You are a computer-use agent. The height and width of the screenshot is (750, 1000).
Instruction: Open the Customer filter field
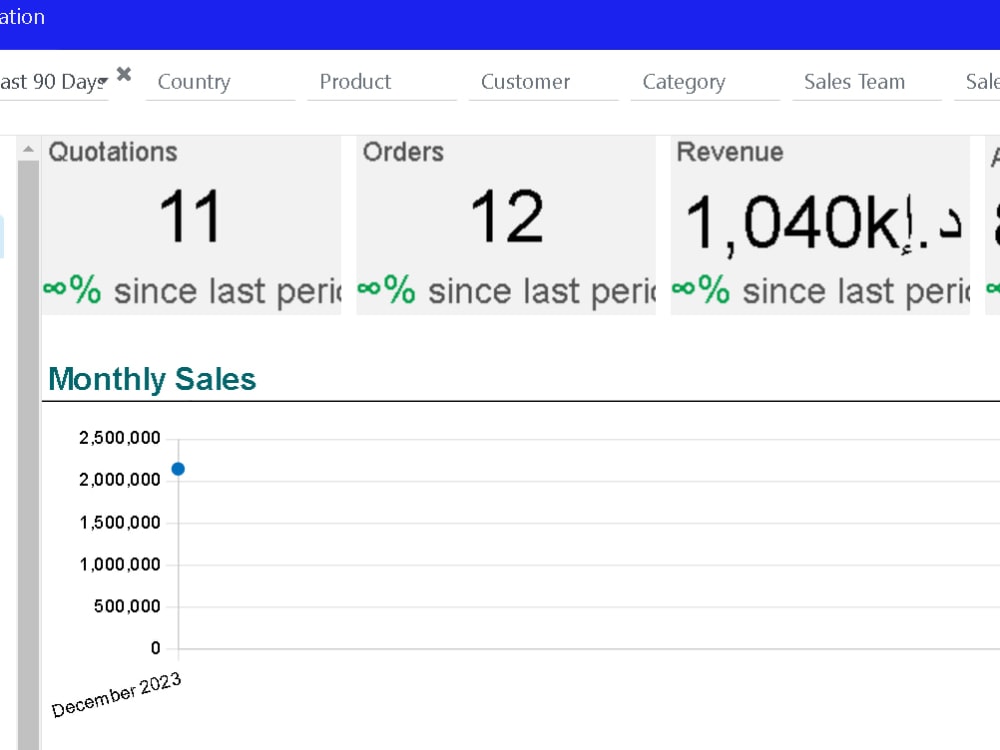[x=543, y=82]
